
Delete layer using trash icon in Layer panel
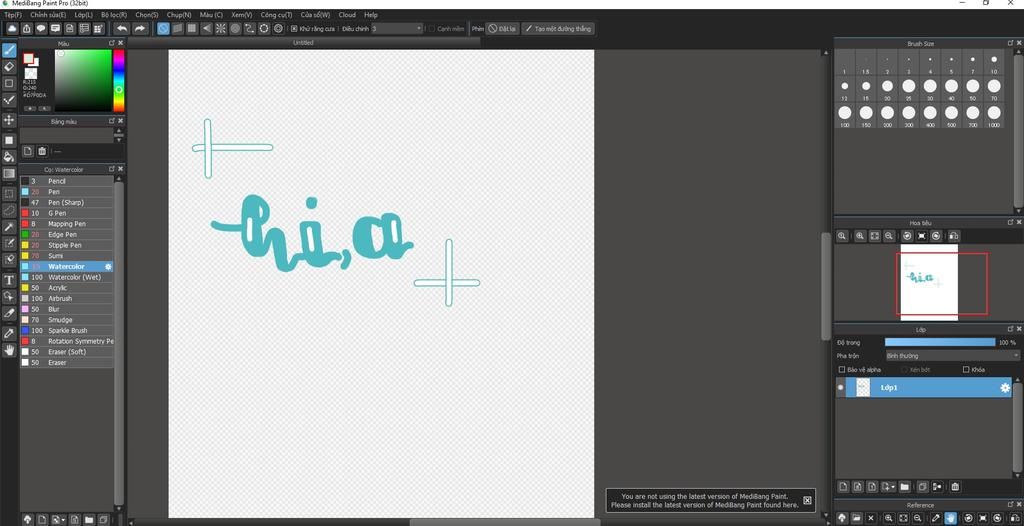coord(955,487)
